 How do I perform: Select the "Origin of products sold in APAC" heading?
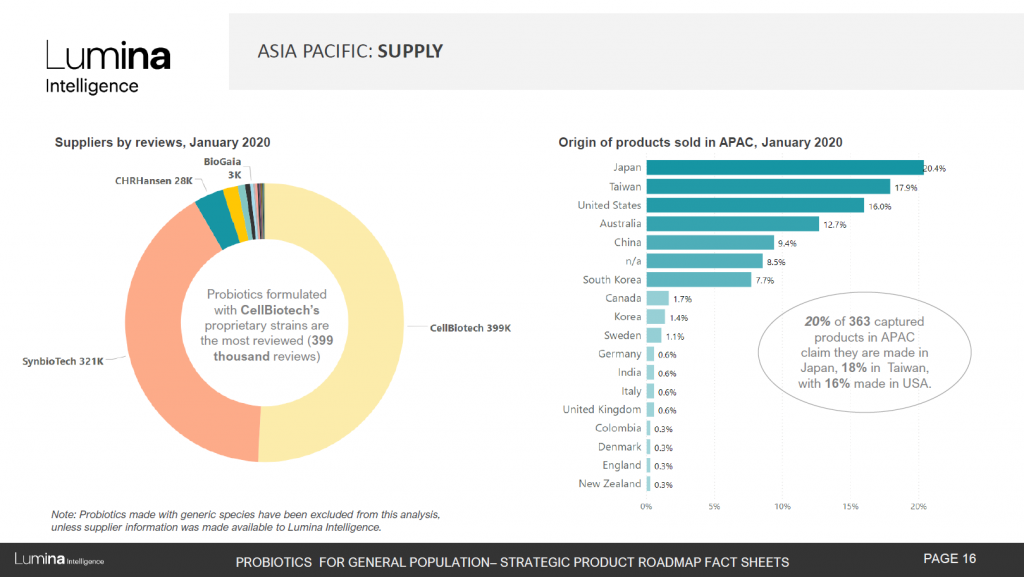[700, 142]
